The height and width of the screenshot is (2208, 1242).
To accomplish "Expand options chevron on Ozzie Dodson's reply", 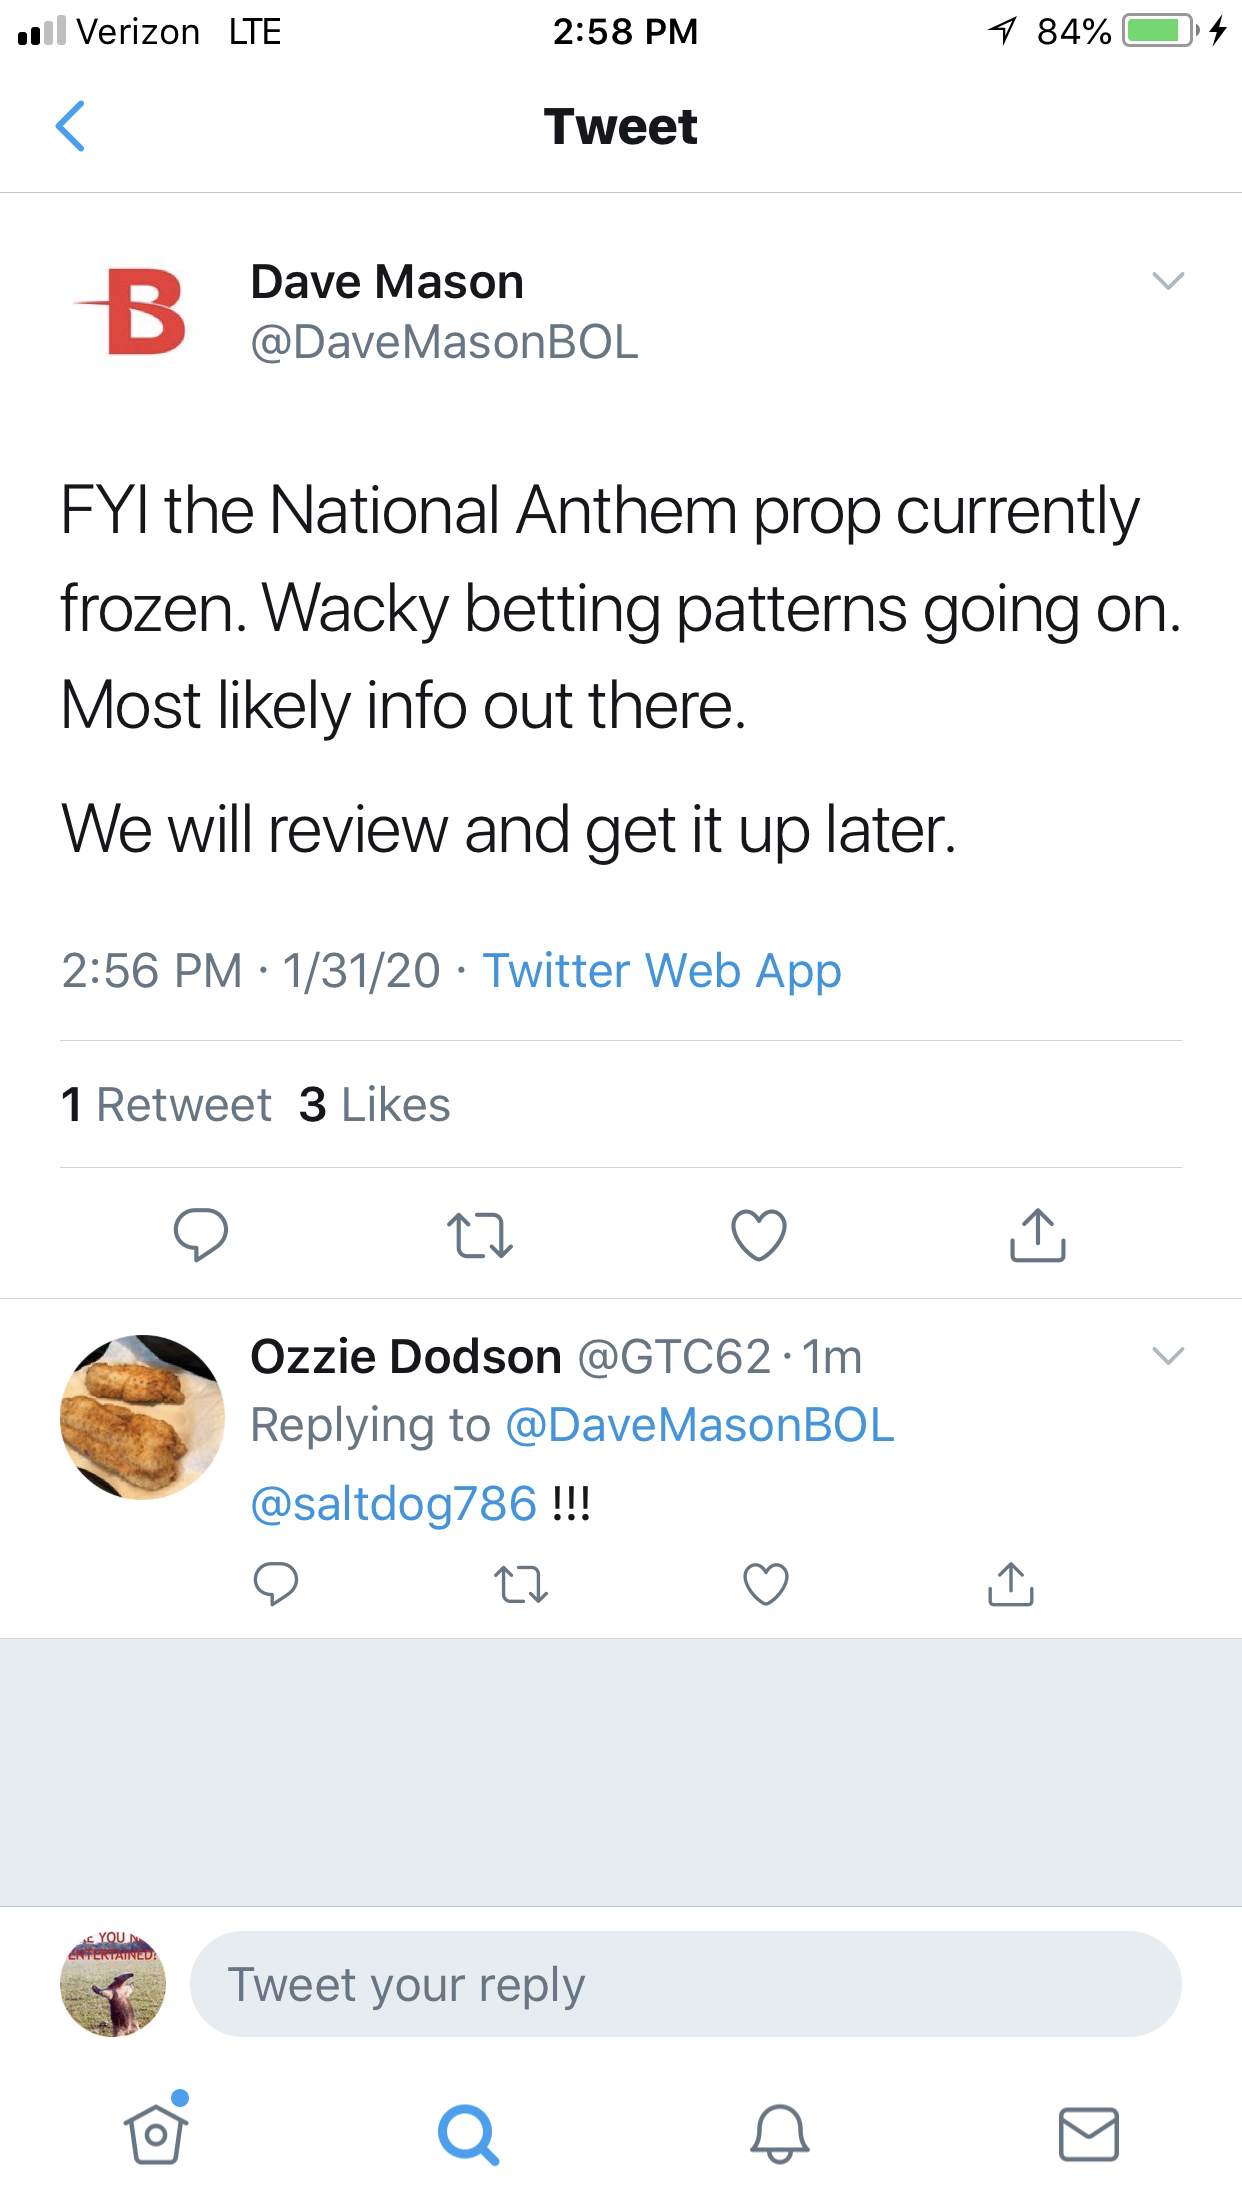I will point(1168,1356).
